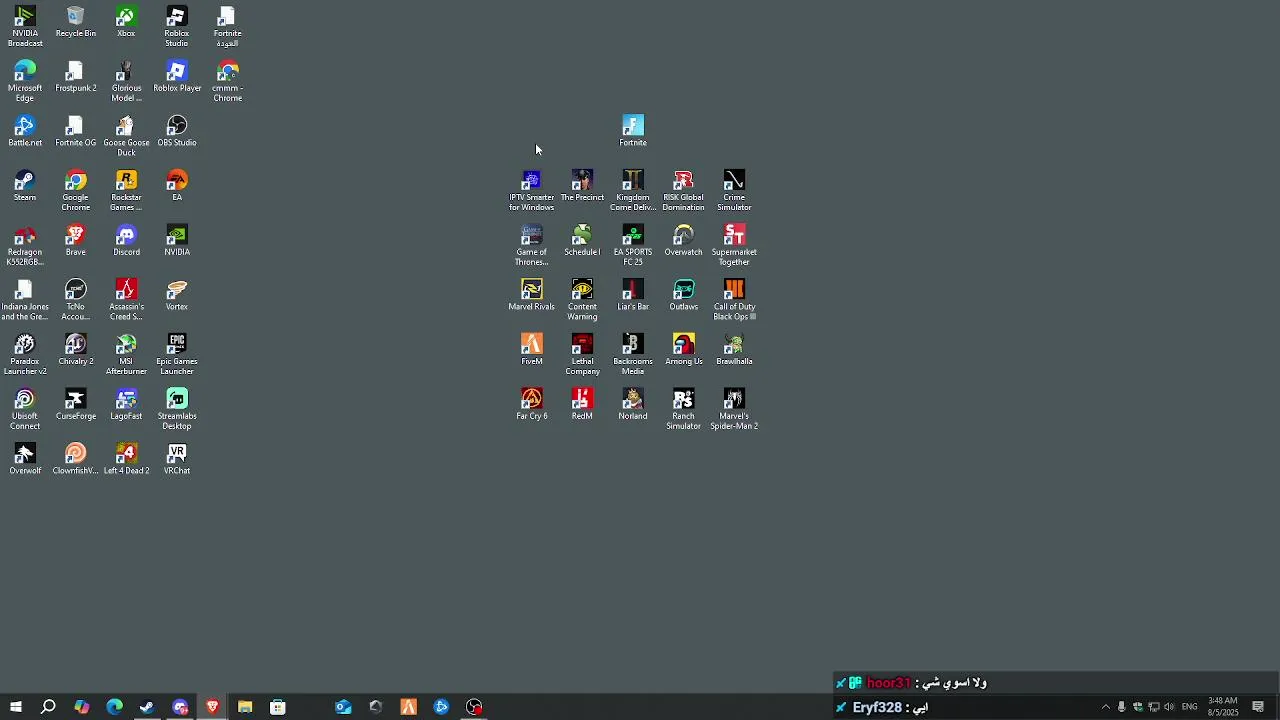Launch the Xbox desktop shortcut
Screen dimensions: 1280x720
tap(126, 22)
